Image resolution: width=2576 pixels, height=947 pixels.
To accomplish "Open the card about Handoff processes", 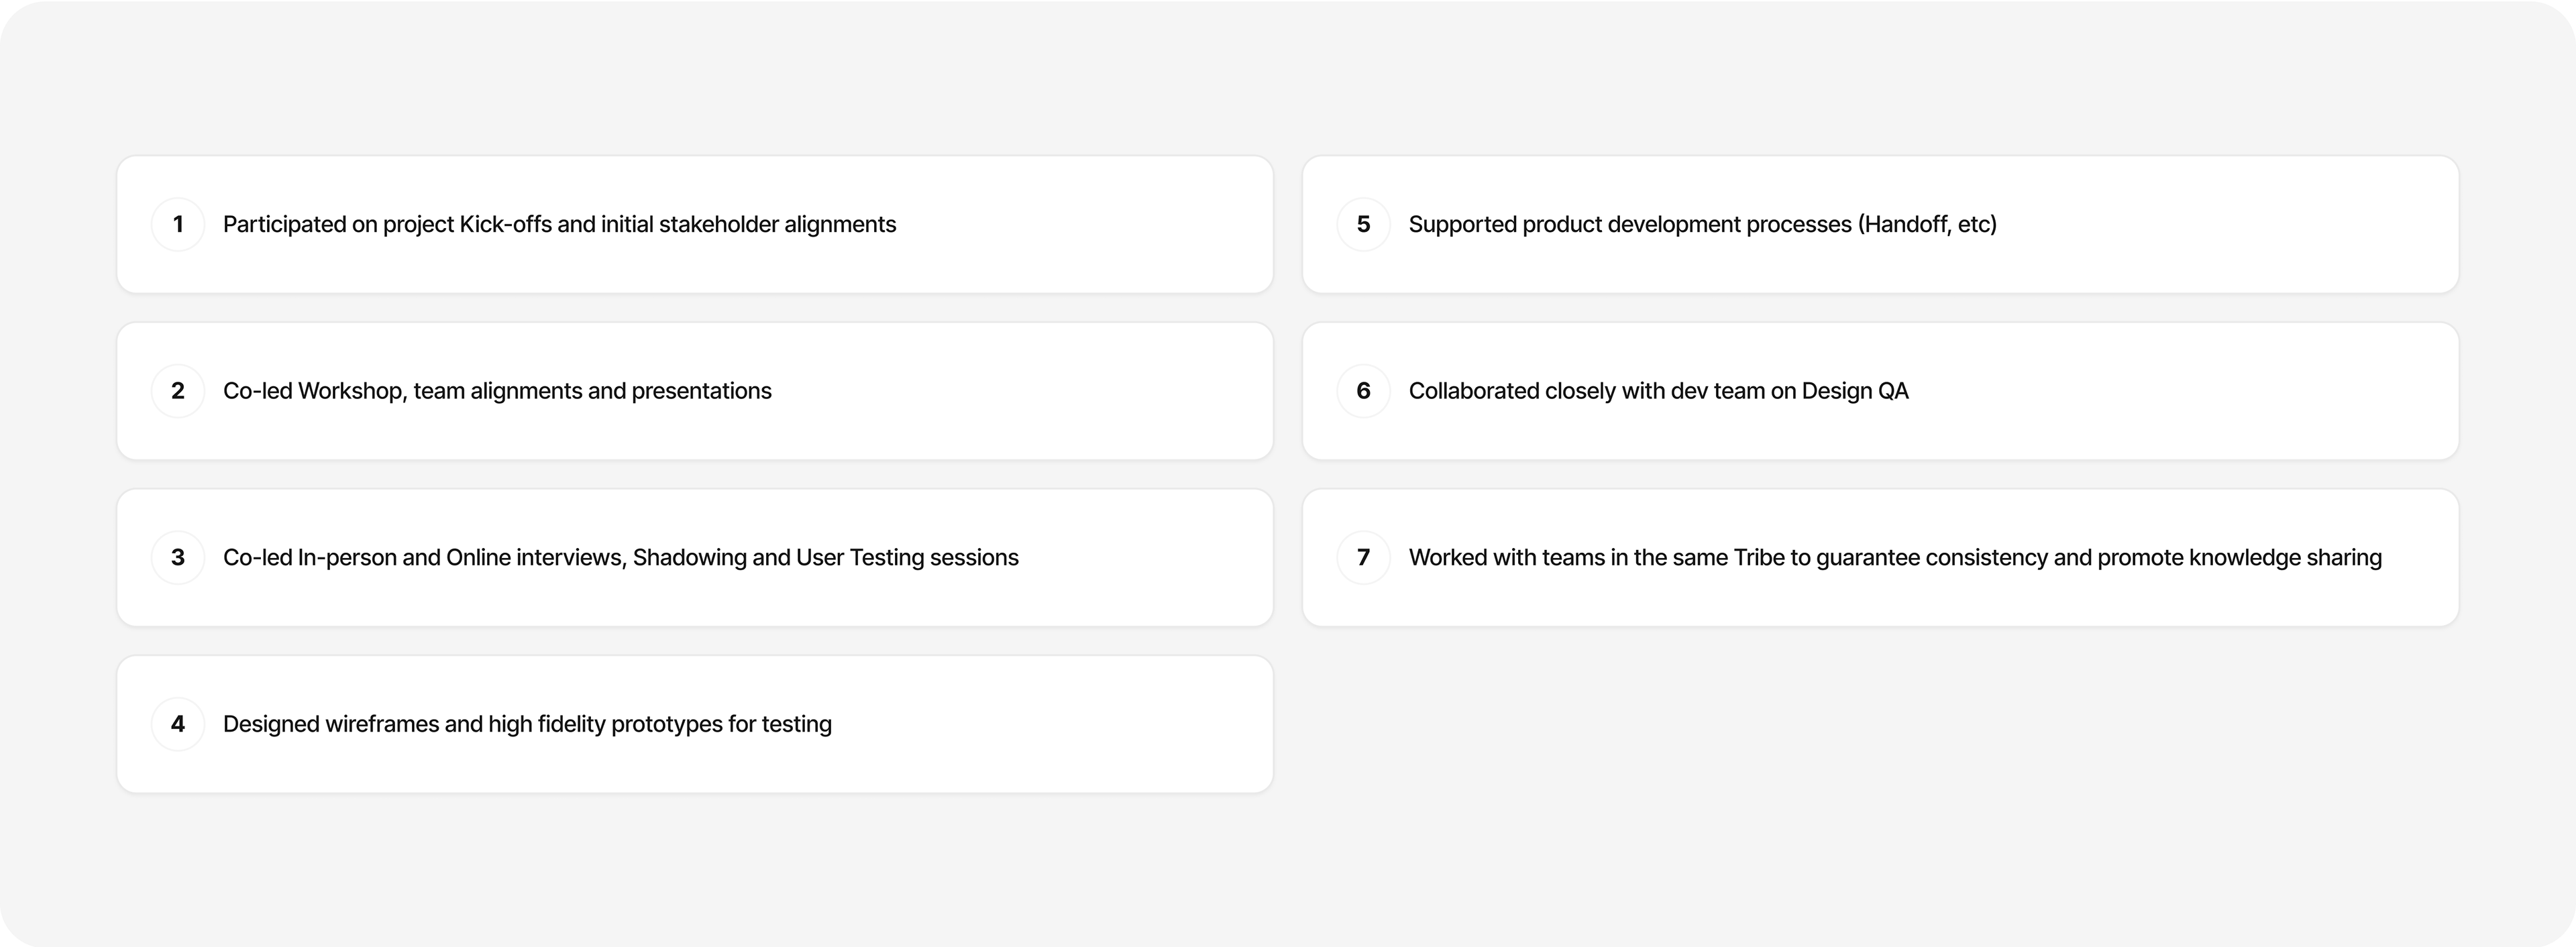I will (x=1880, y=224).
